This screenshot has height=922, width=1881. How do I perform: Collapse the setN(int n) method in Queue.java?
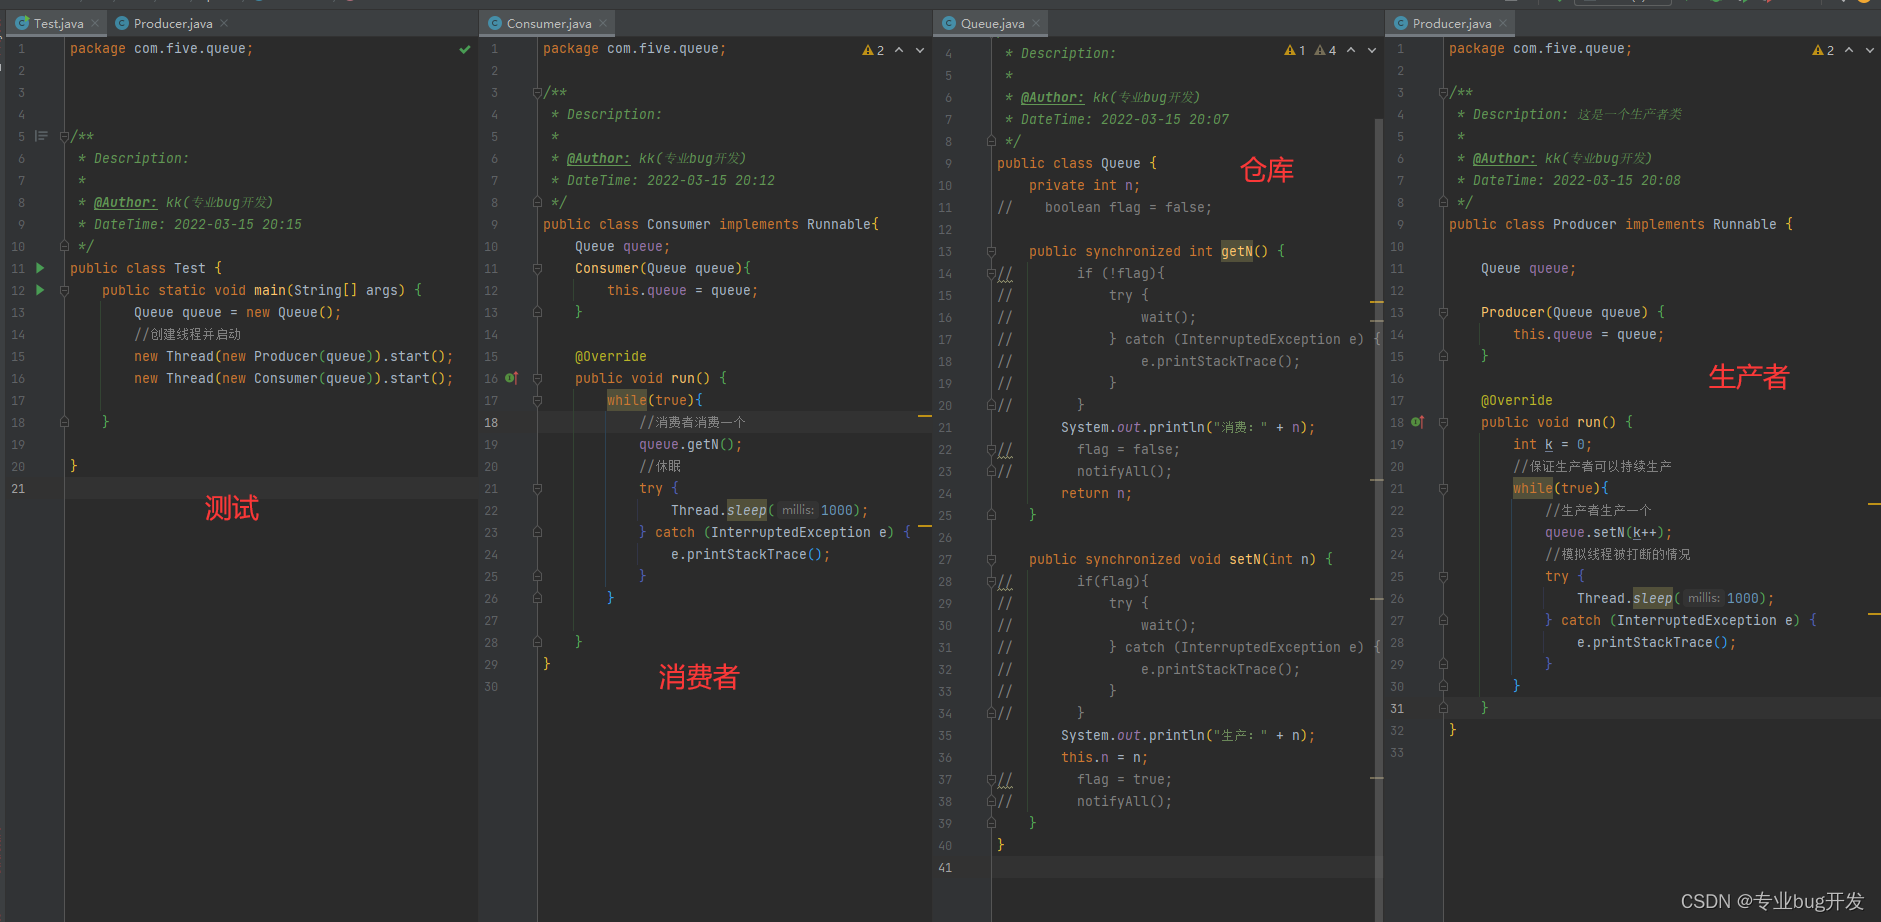[991, 559]
